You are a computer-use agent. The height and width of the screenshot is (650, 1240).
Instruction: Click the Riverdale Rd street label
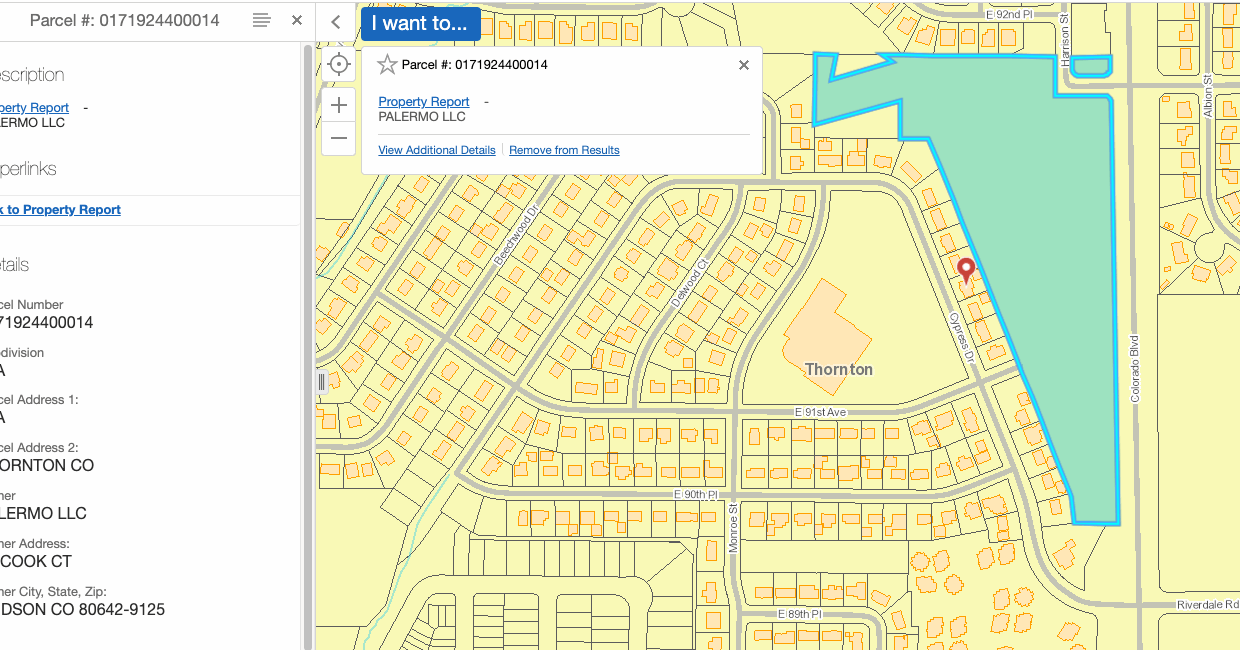coord(1208,605)
